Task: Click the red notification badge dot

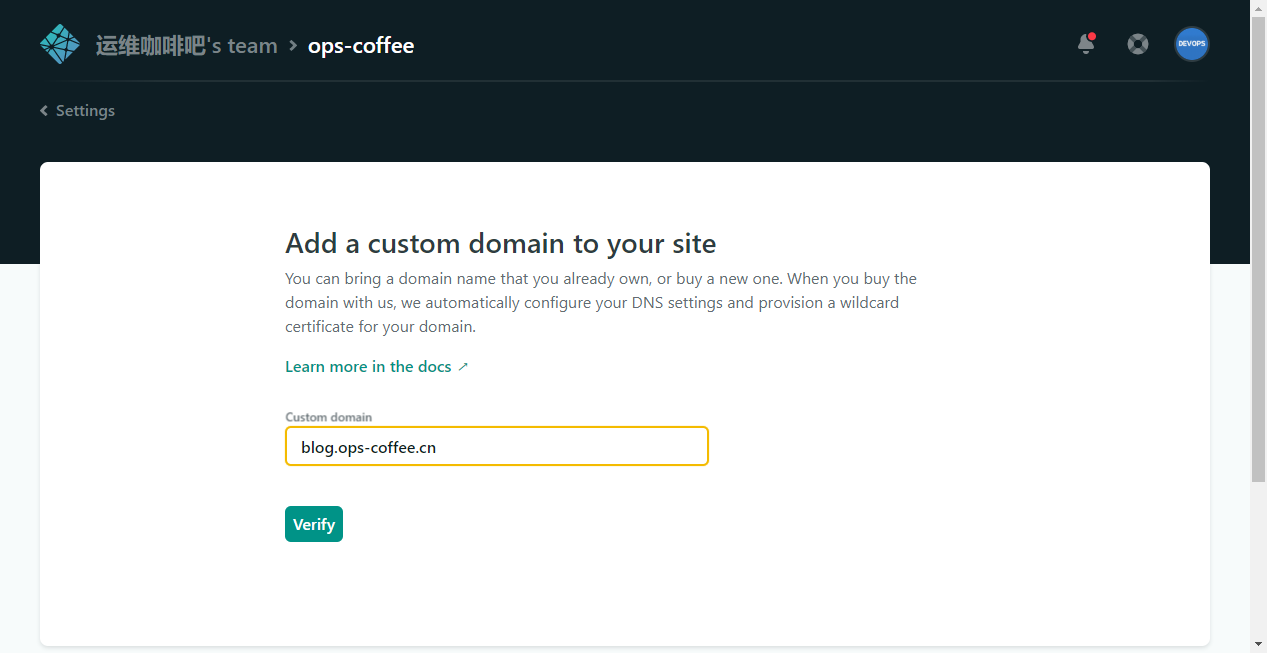Action: click(1092, 37)
